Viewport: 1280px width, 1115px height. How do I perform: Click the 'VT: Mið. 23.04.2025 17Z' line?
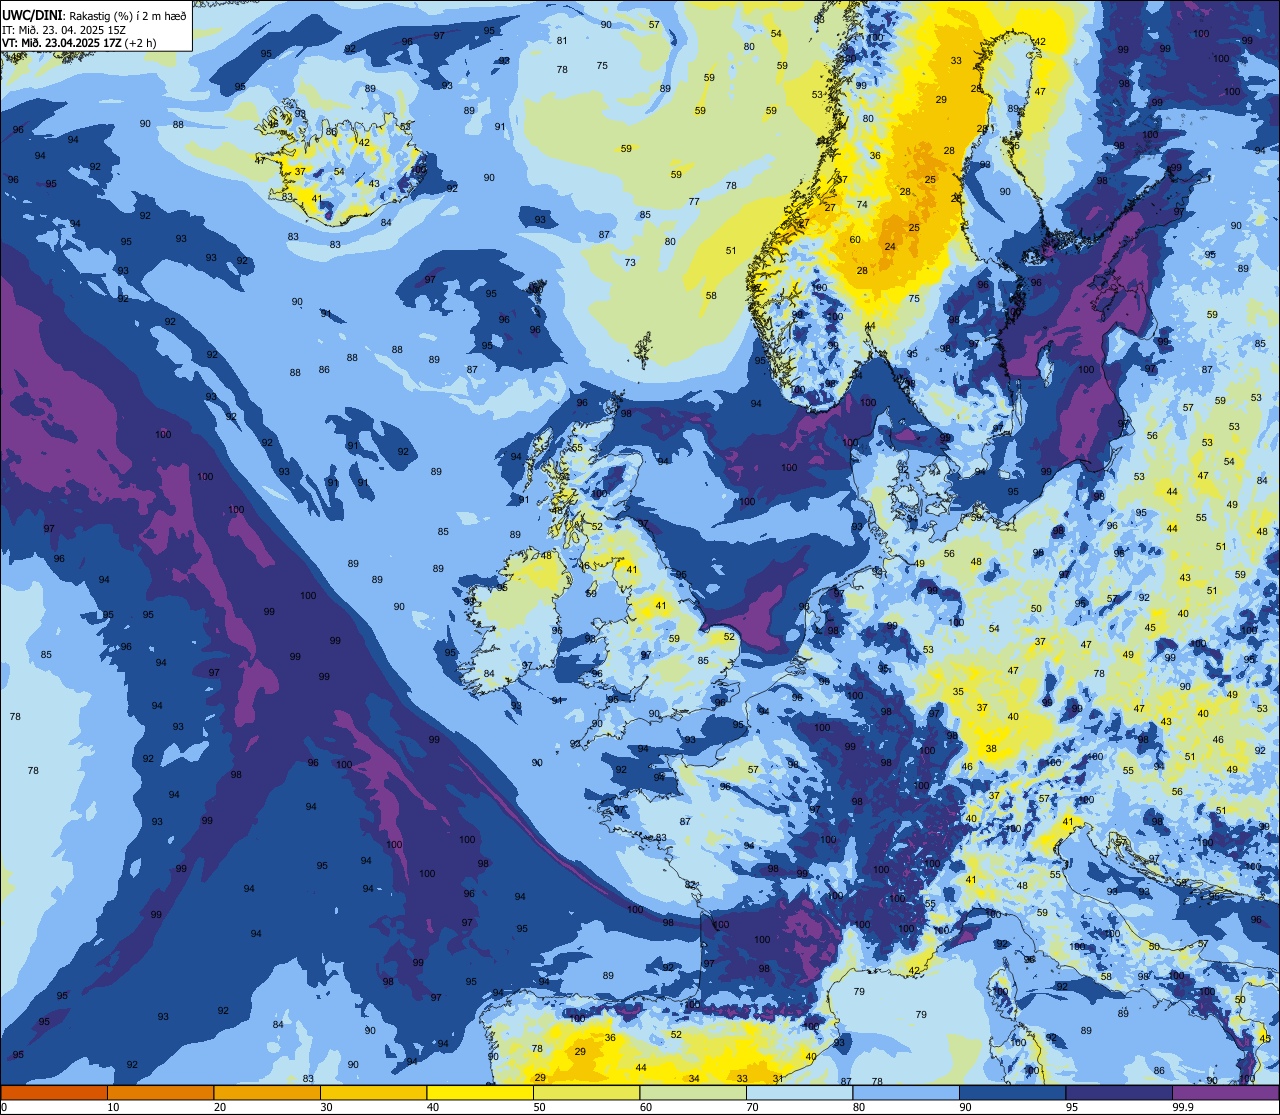coord(63,43)
